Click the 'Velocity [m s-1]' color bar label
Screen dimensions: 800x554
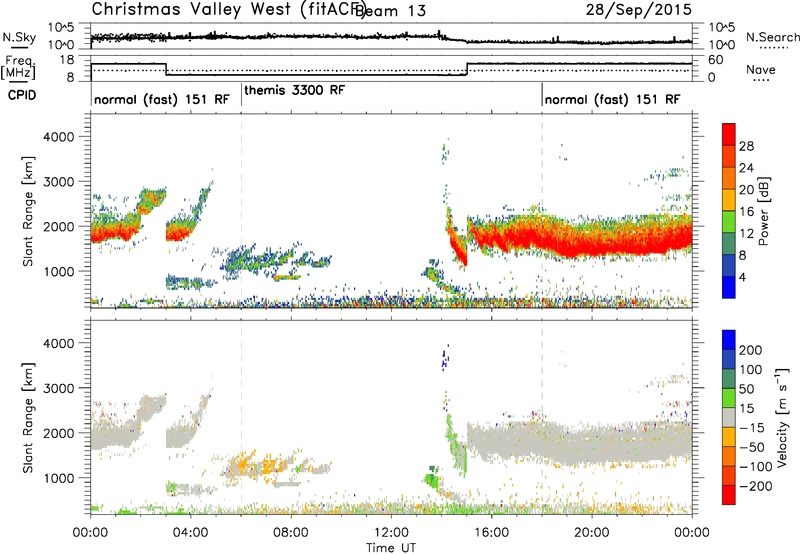[x=781, y=418]
